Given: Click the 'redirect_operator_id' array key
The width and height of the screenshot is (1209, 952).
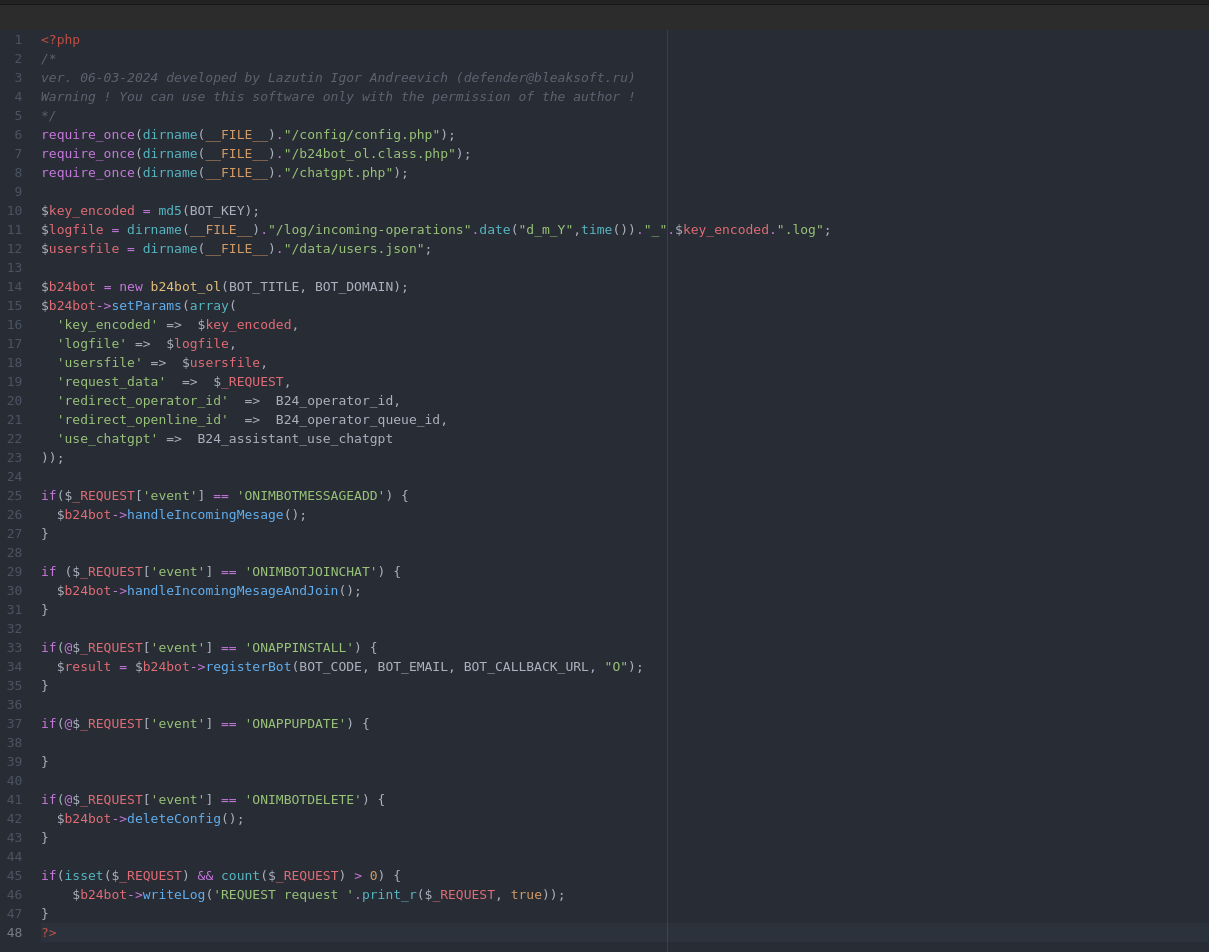Looking at the screenshot, I should tap(142, 401).
